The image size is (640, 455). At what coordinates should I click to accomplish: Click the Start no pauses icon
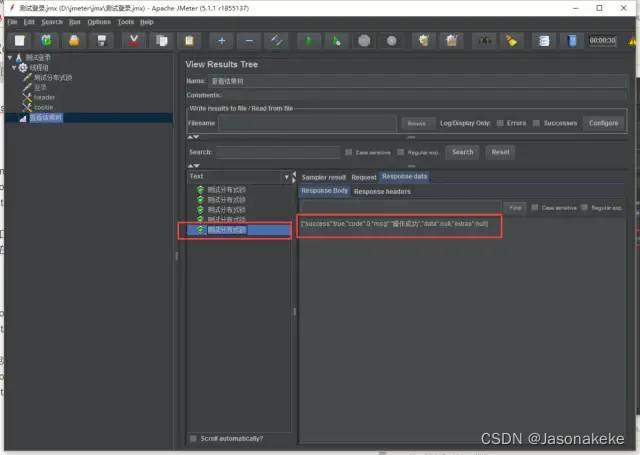336,40
